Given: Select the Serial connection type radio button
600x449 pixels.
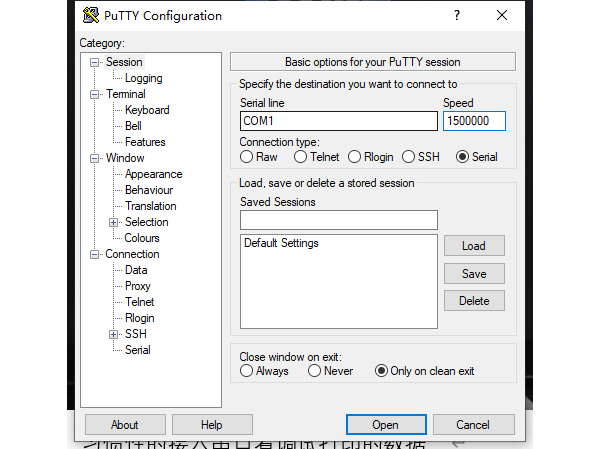Looking at the screenshot, I should (x=462, y=157).
